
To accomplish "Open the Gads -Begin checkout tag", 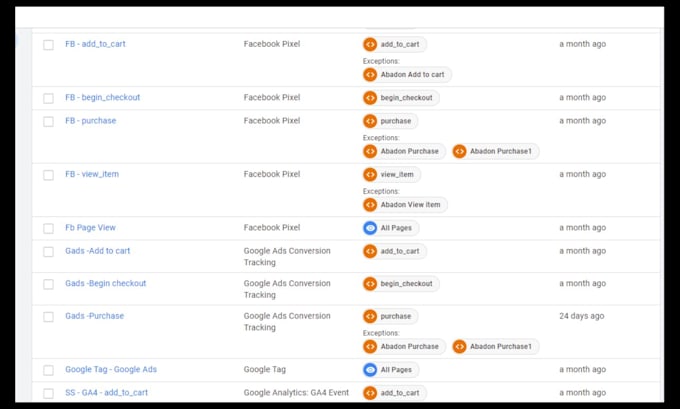I will tap(105, 283).
